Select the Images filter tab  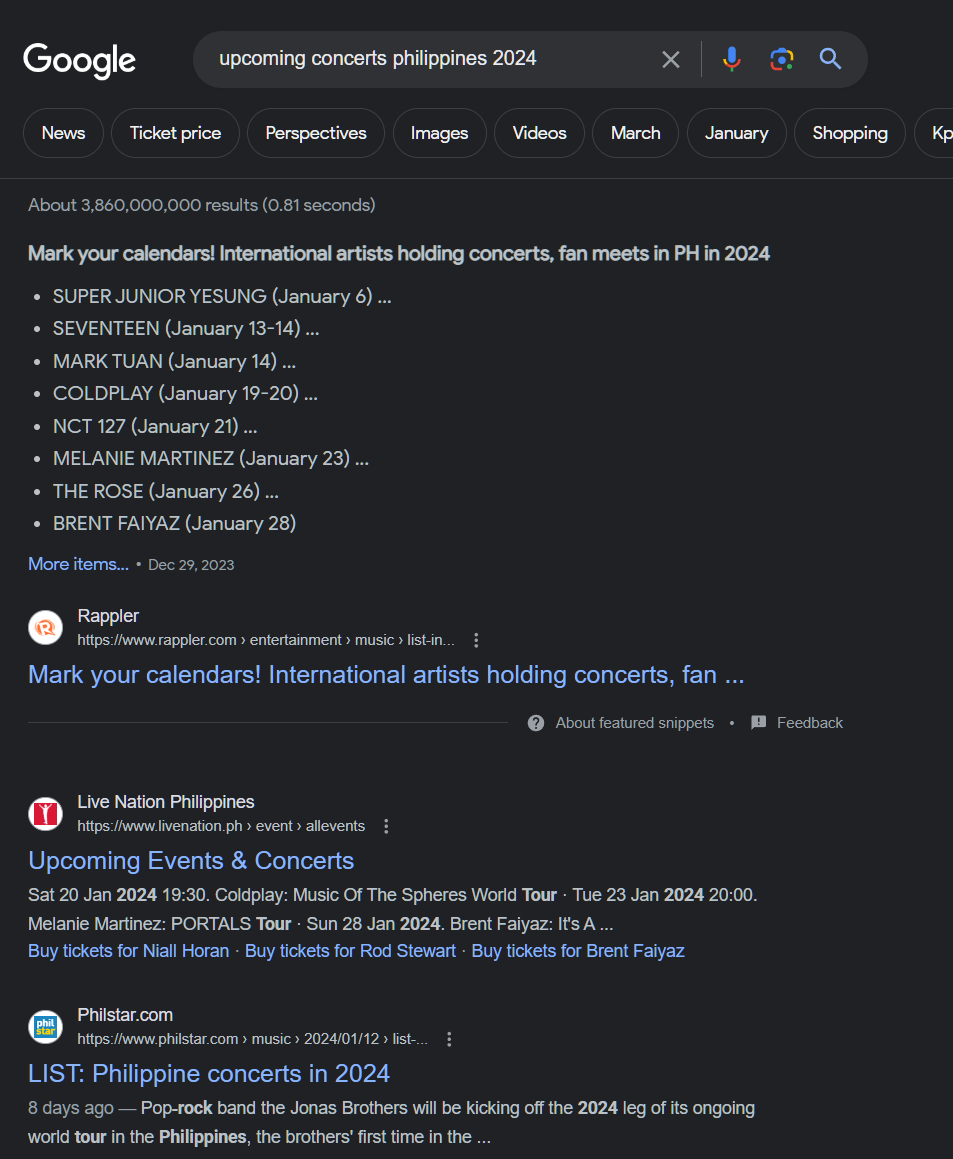439,133
